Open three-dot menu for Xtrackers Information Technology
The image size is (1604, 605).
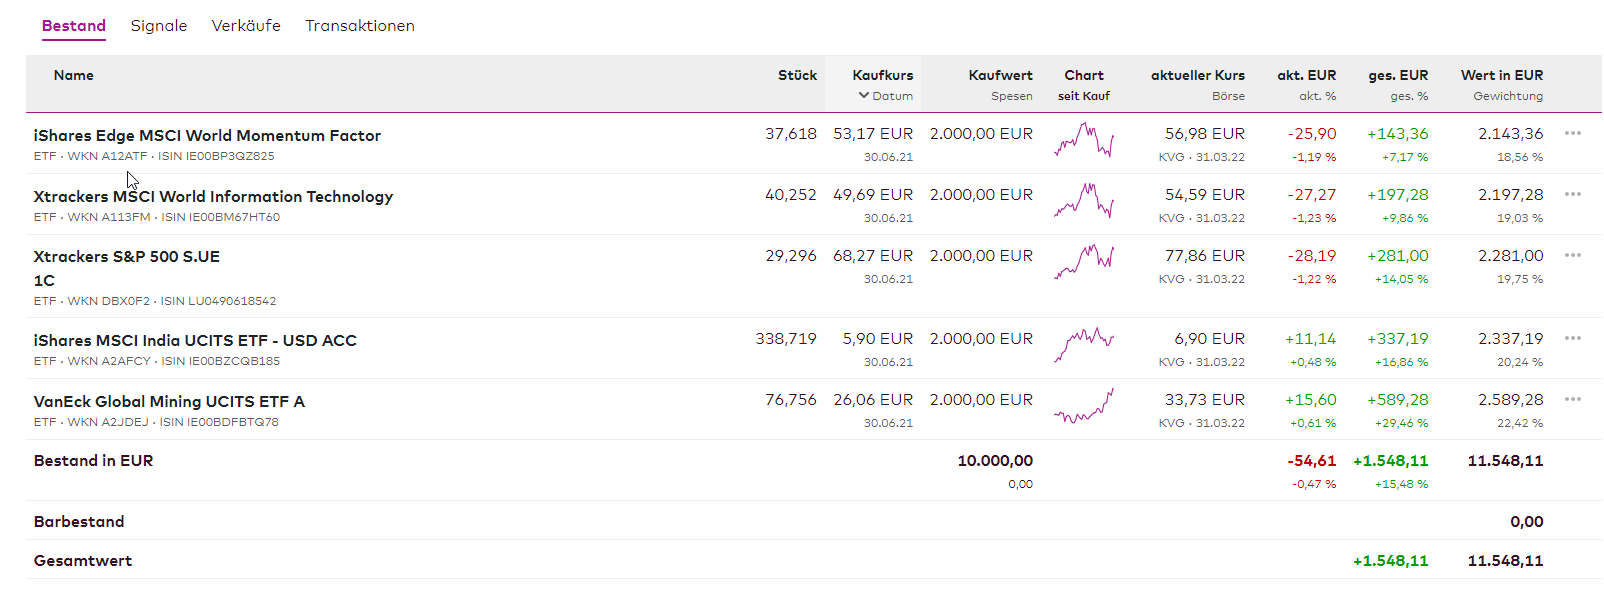point(1572,194)
